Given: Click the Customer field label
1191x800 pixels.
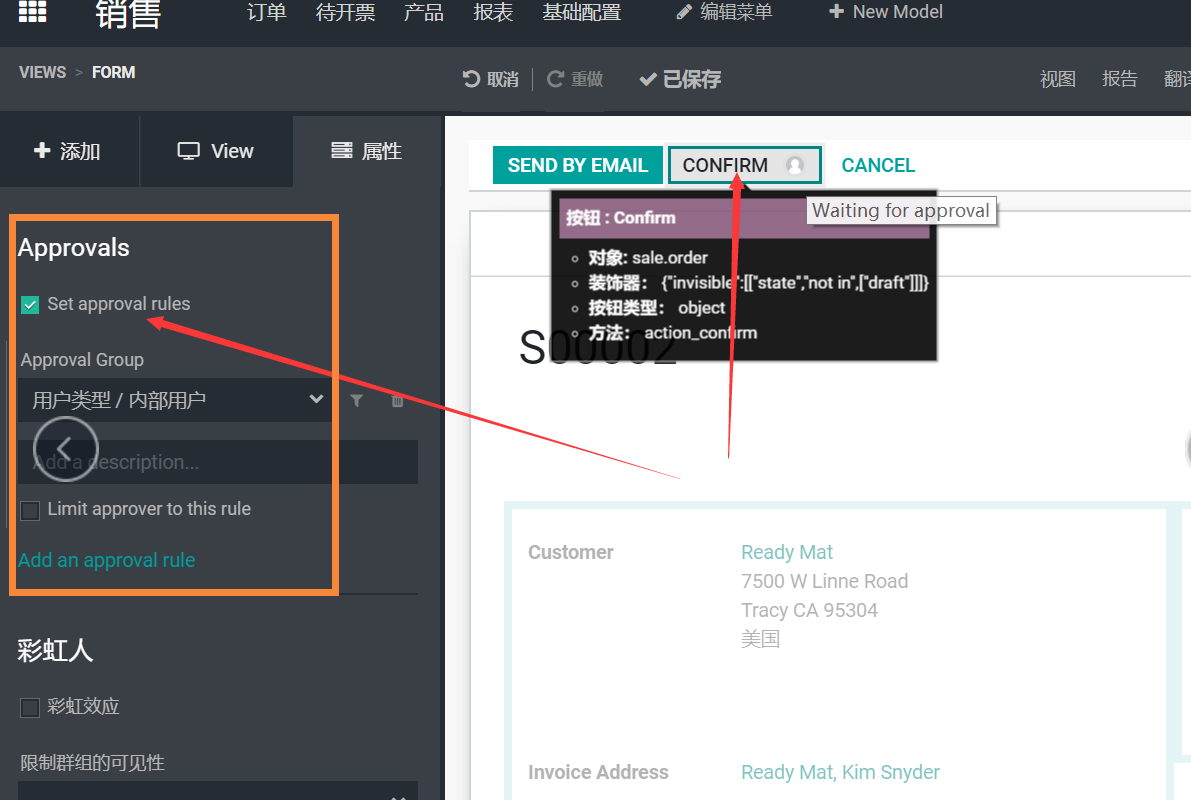Looking at the screenshot, I should [x=570, y=552].
